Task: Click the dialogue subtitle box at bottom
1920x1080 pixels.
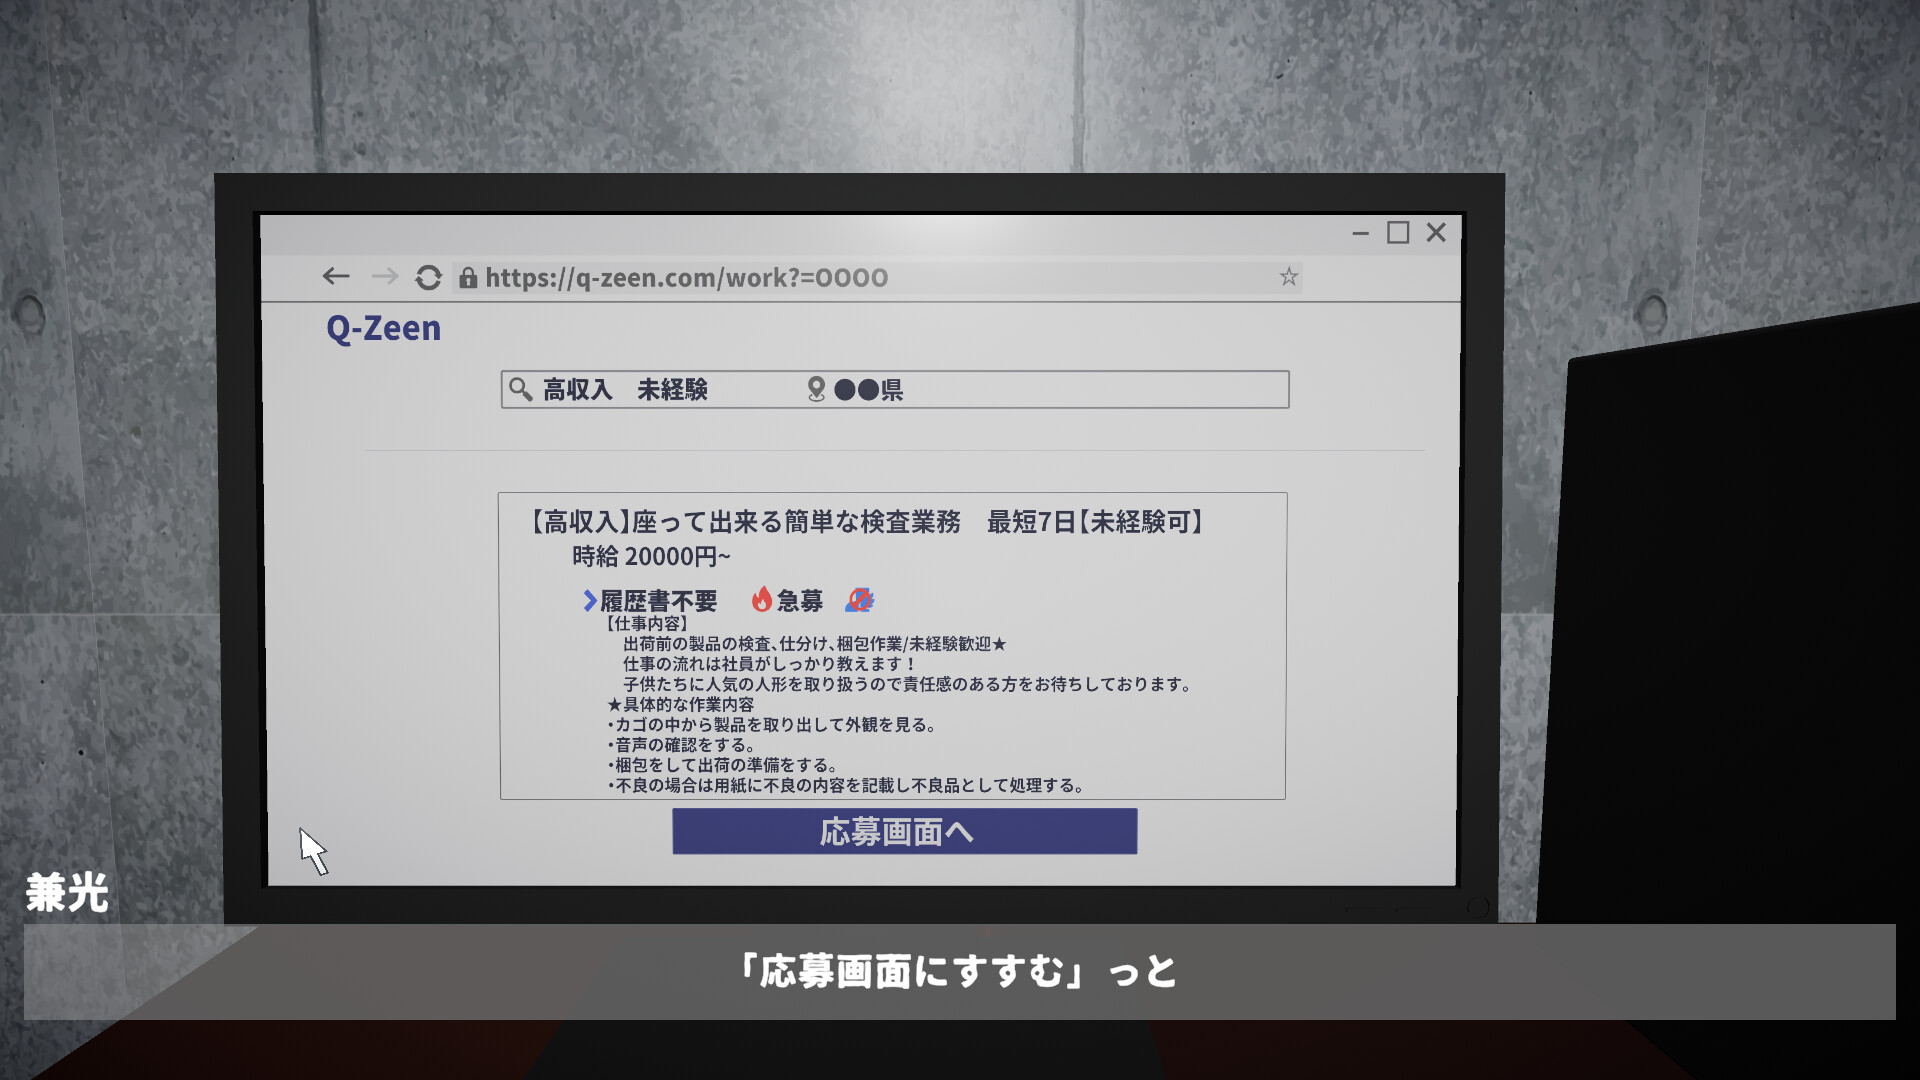Action: click(960, 970)
